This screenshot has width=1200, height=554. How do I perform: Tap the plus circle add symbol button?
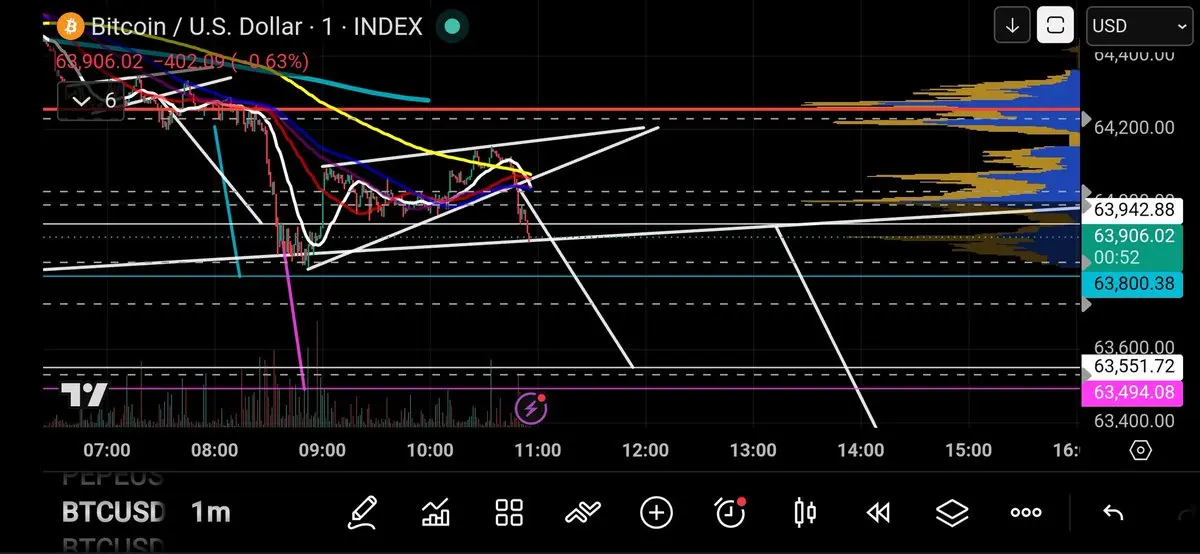click(x=656, y=513)
